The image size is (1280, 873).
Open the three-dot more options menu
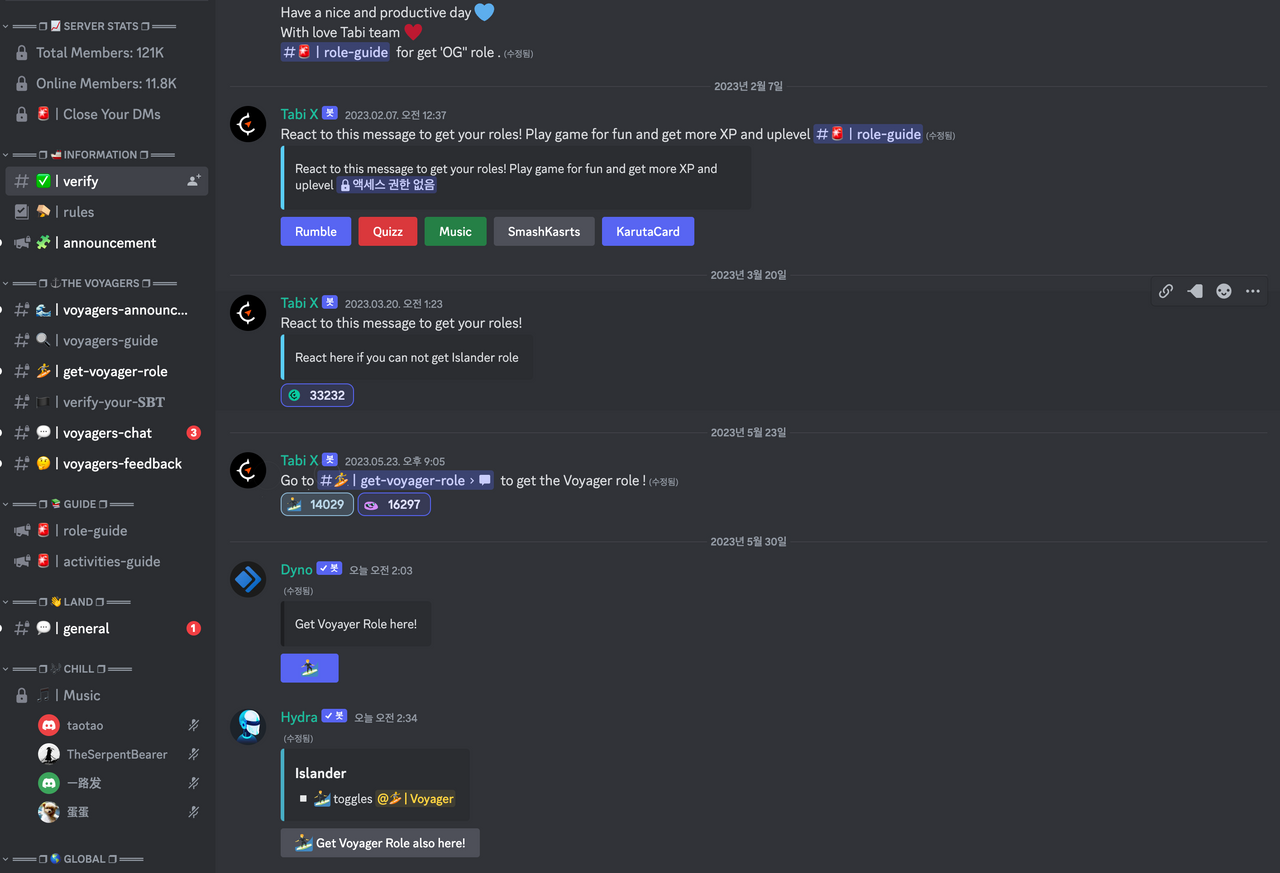pos(1253,291)
